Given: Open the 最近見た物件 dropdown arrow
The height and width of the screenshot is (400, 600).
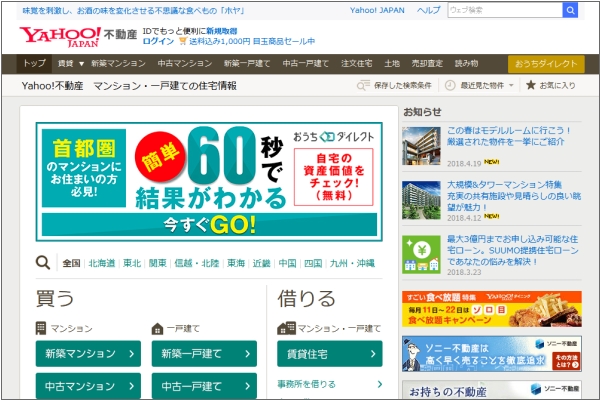Looking at the screenshot, I should pyautogui.click(x=511, y=85).
